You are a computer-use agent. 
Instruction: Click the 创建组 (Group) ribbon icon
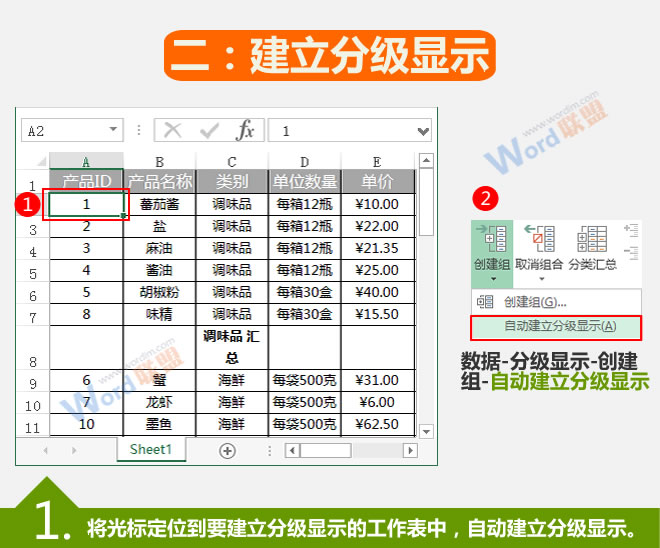[491, 241]
